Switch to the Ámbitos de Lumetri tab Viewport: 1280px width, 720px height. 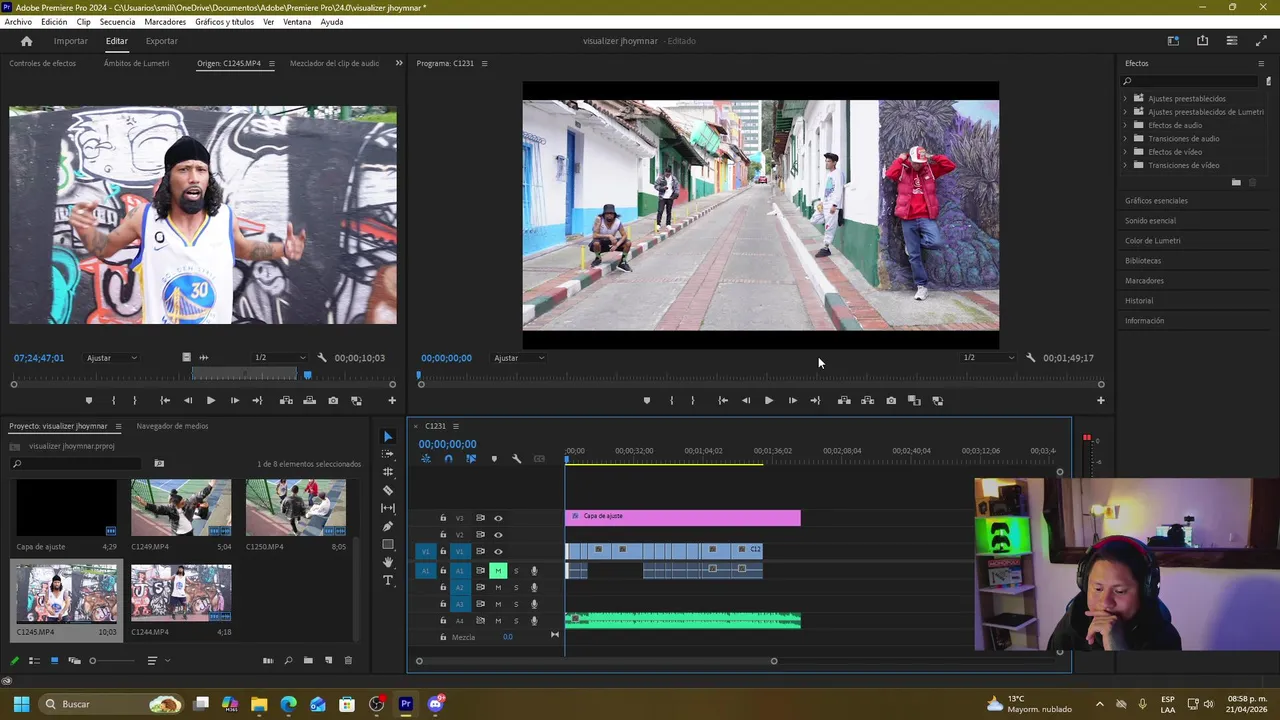[x=136, y=63]
